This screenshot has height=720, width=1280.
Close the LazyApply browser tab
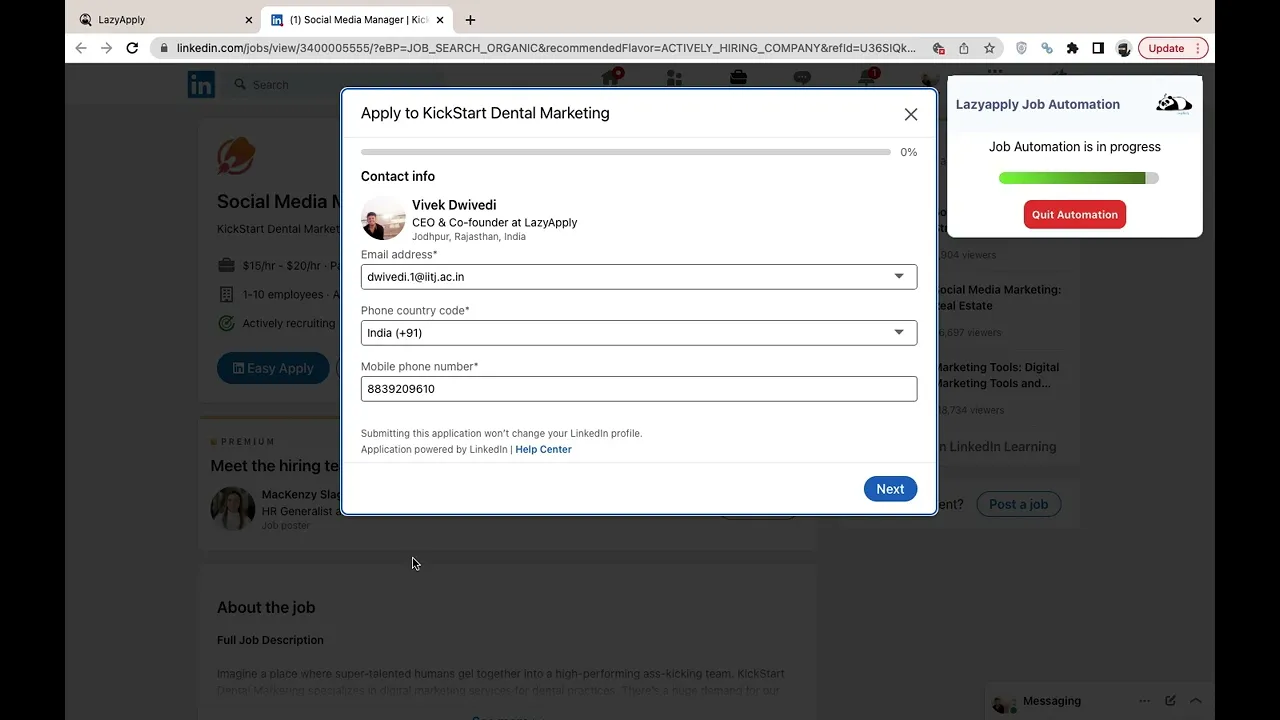248,20
